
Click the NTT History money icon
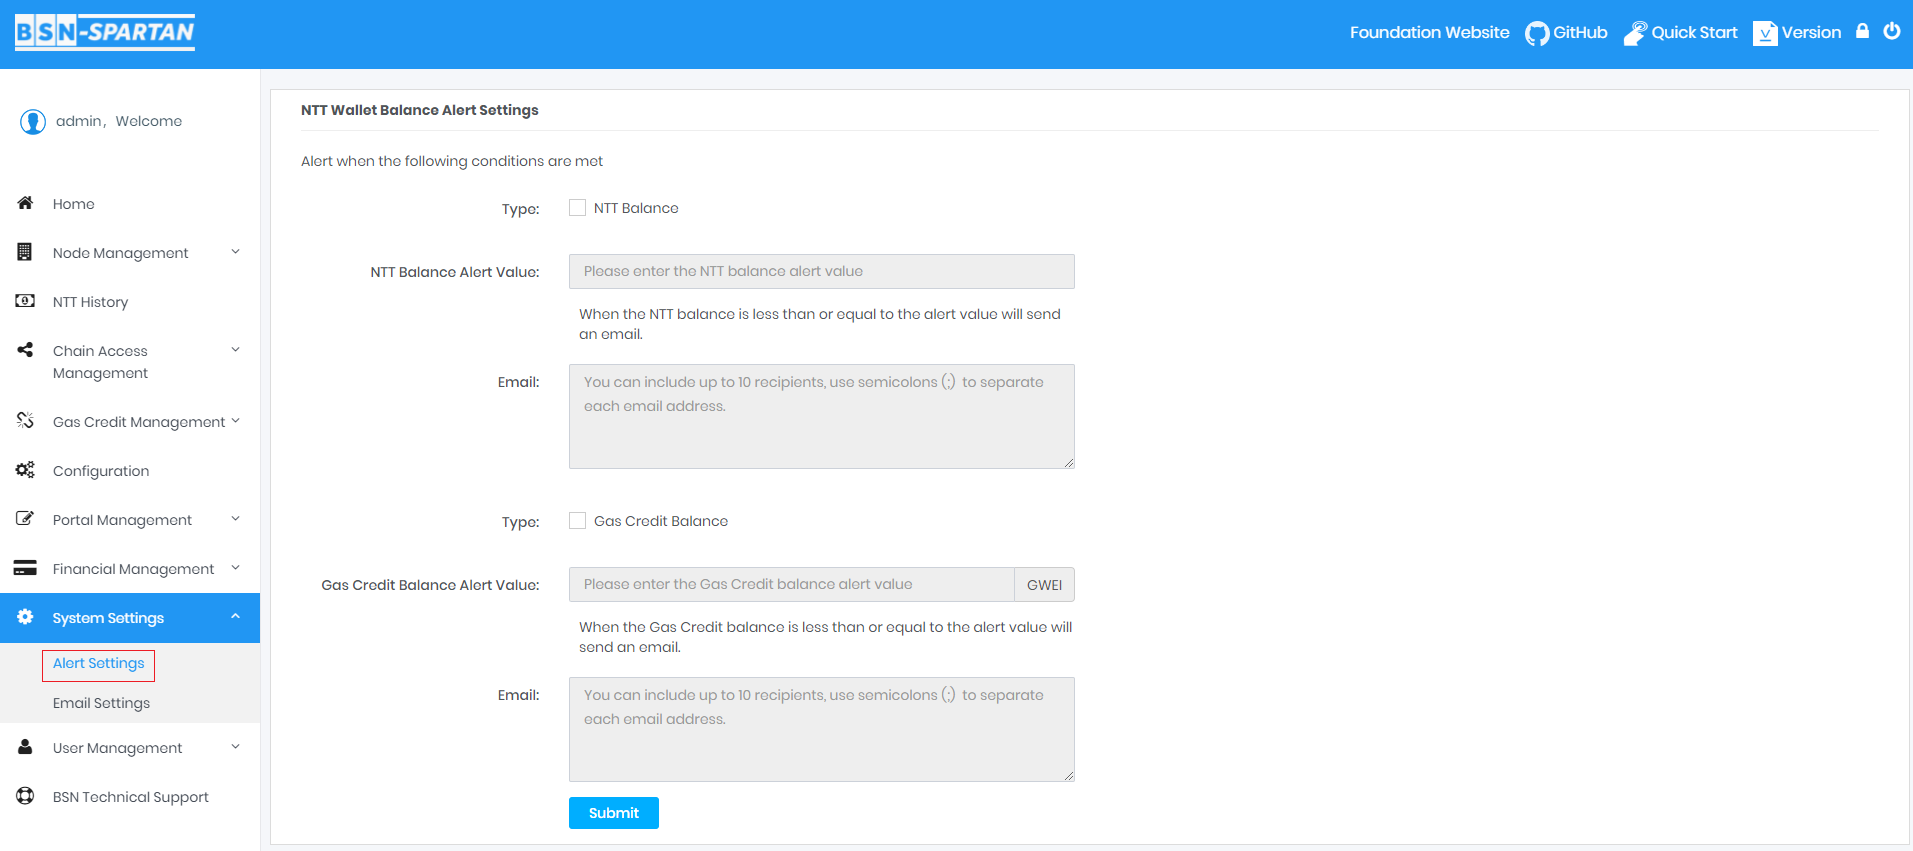click(26, 301)
